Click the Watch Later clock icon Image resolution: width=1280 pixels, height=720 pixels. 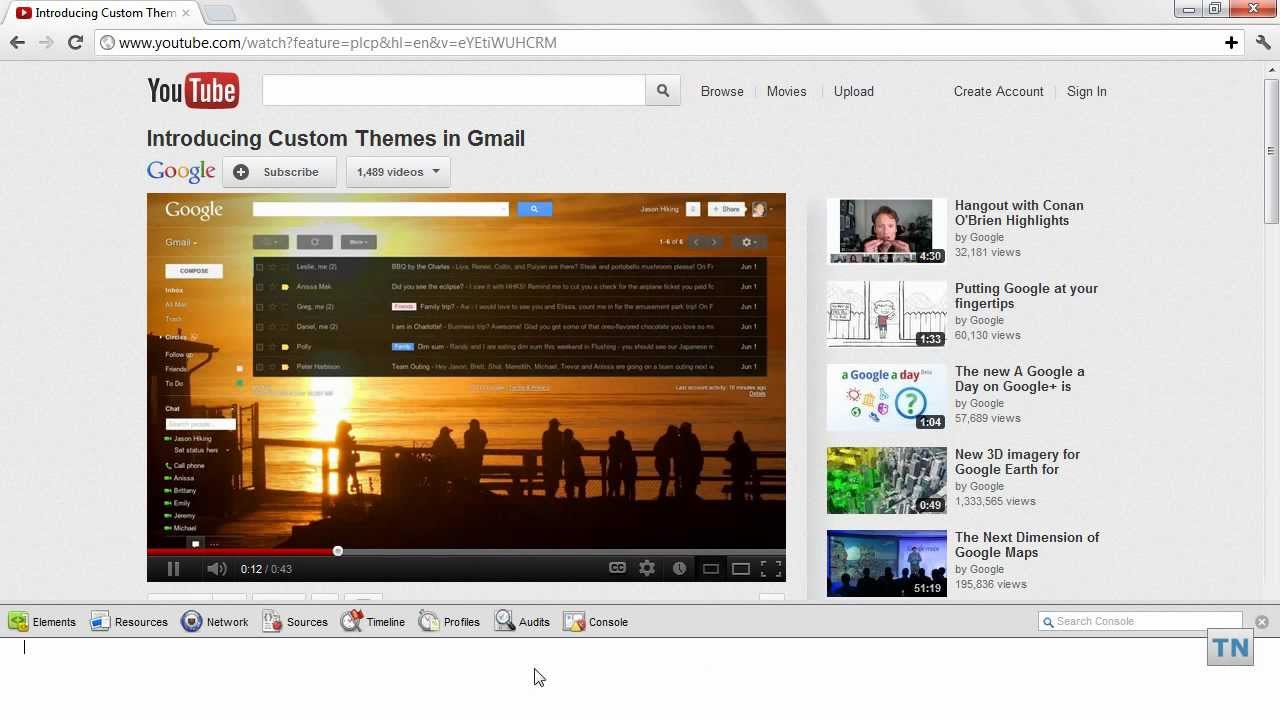coord(679,568)
